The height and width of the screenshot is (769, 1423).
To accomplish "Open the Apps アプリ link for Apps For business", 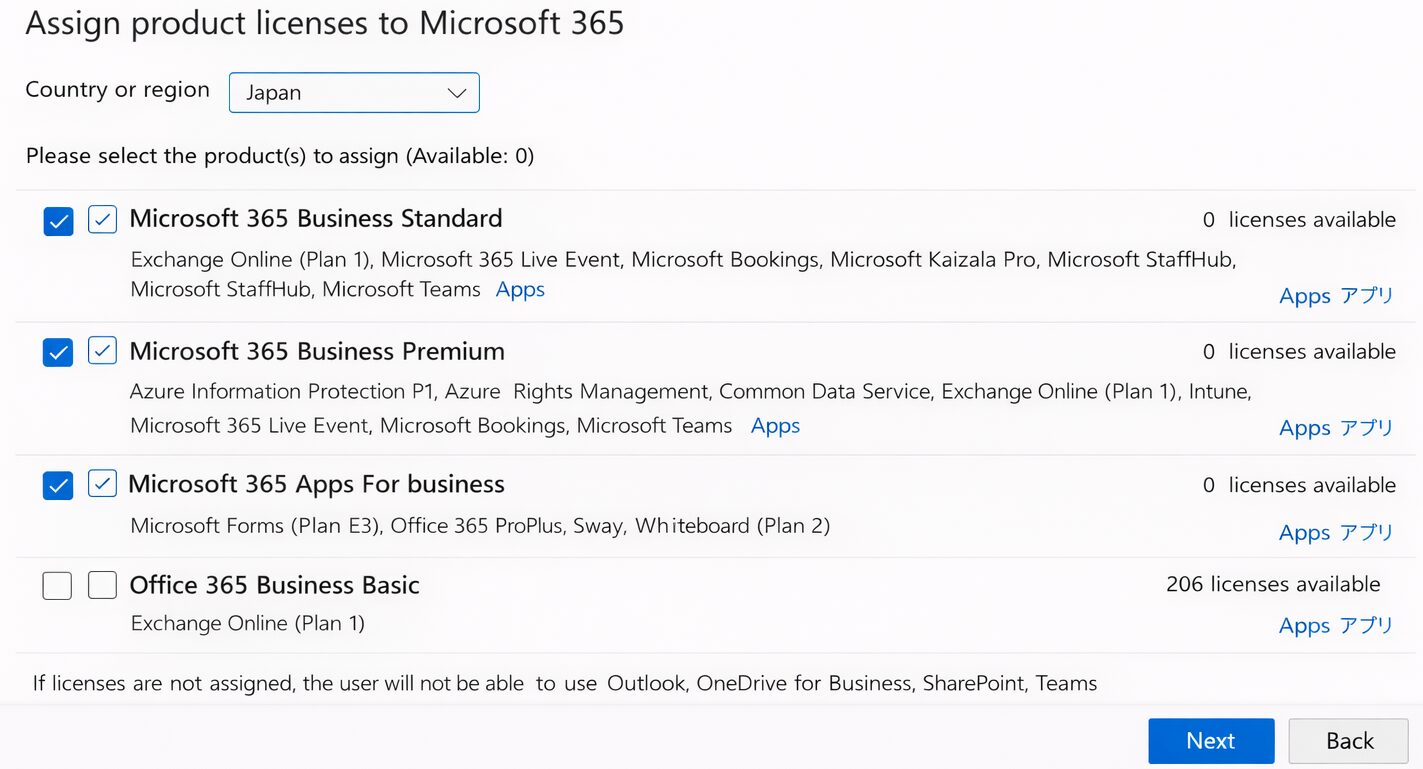I will [1335, 533].
